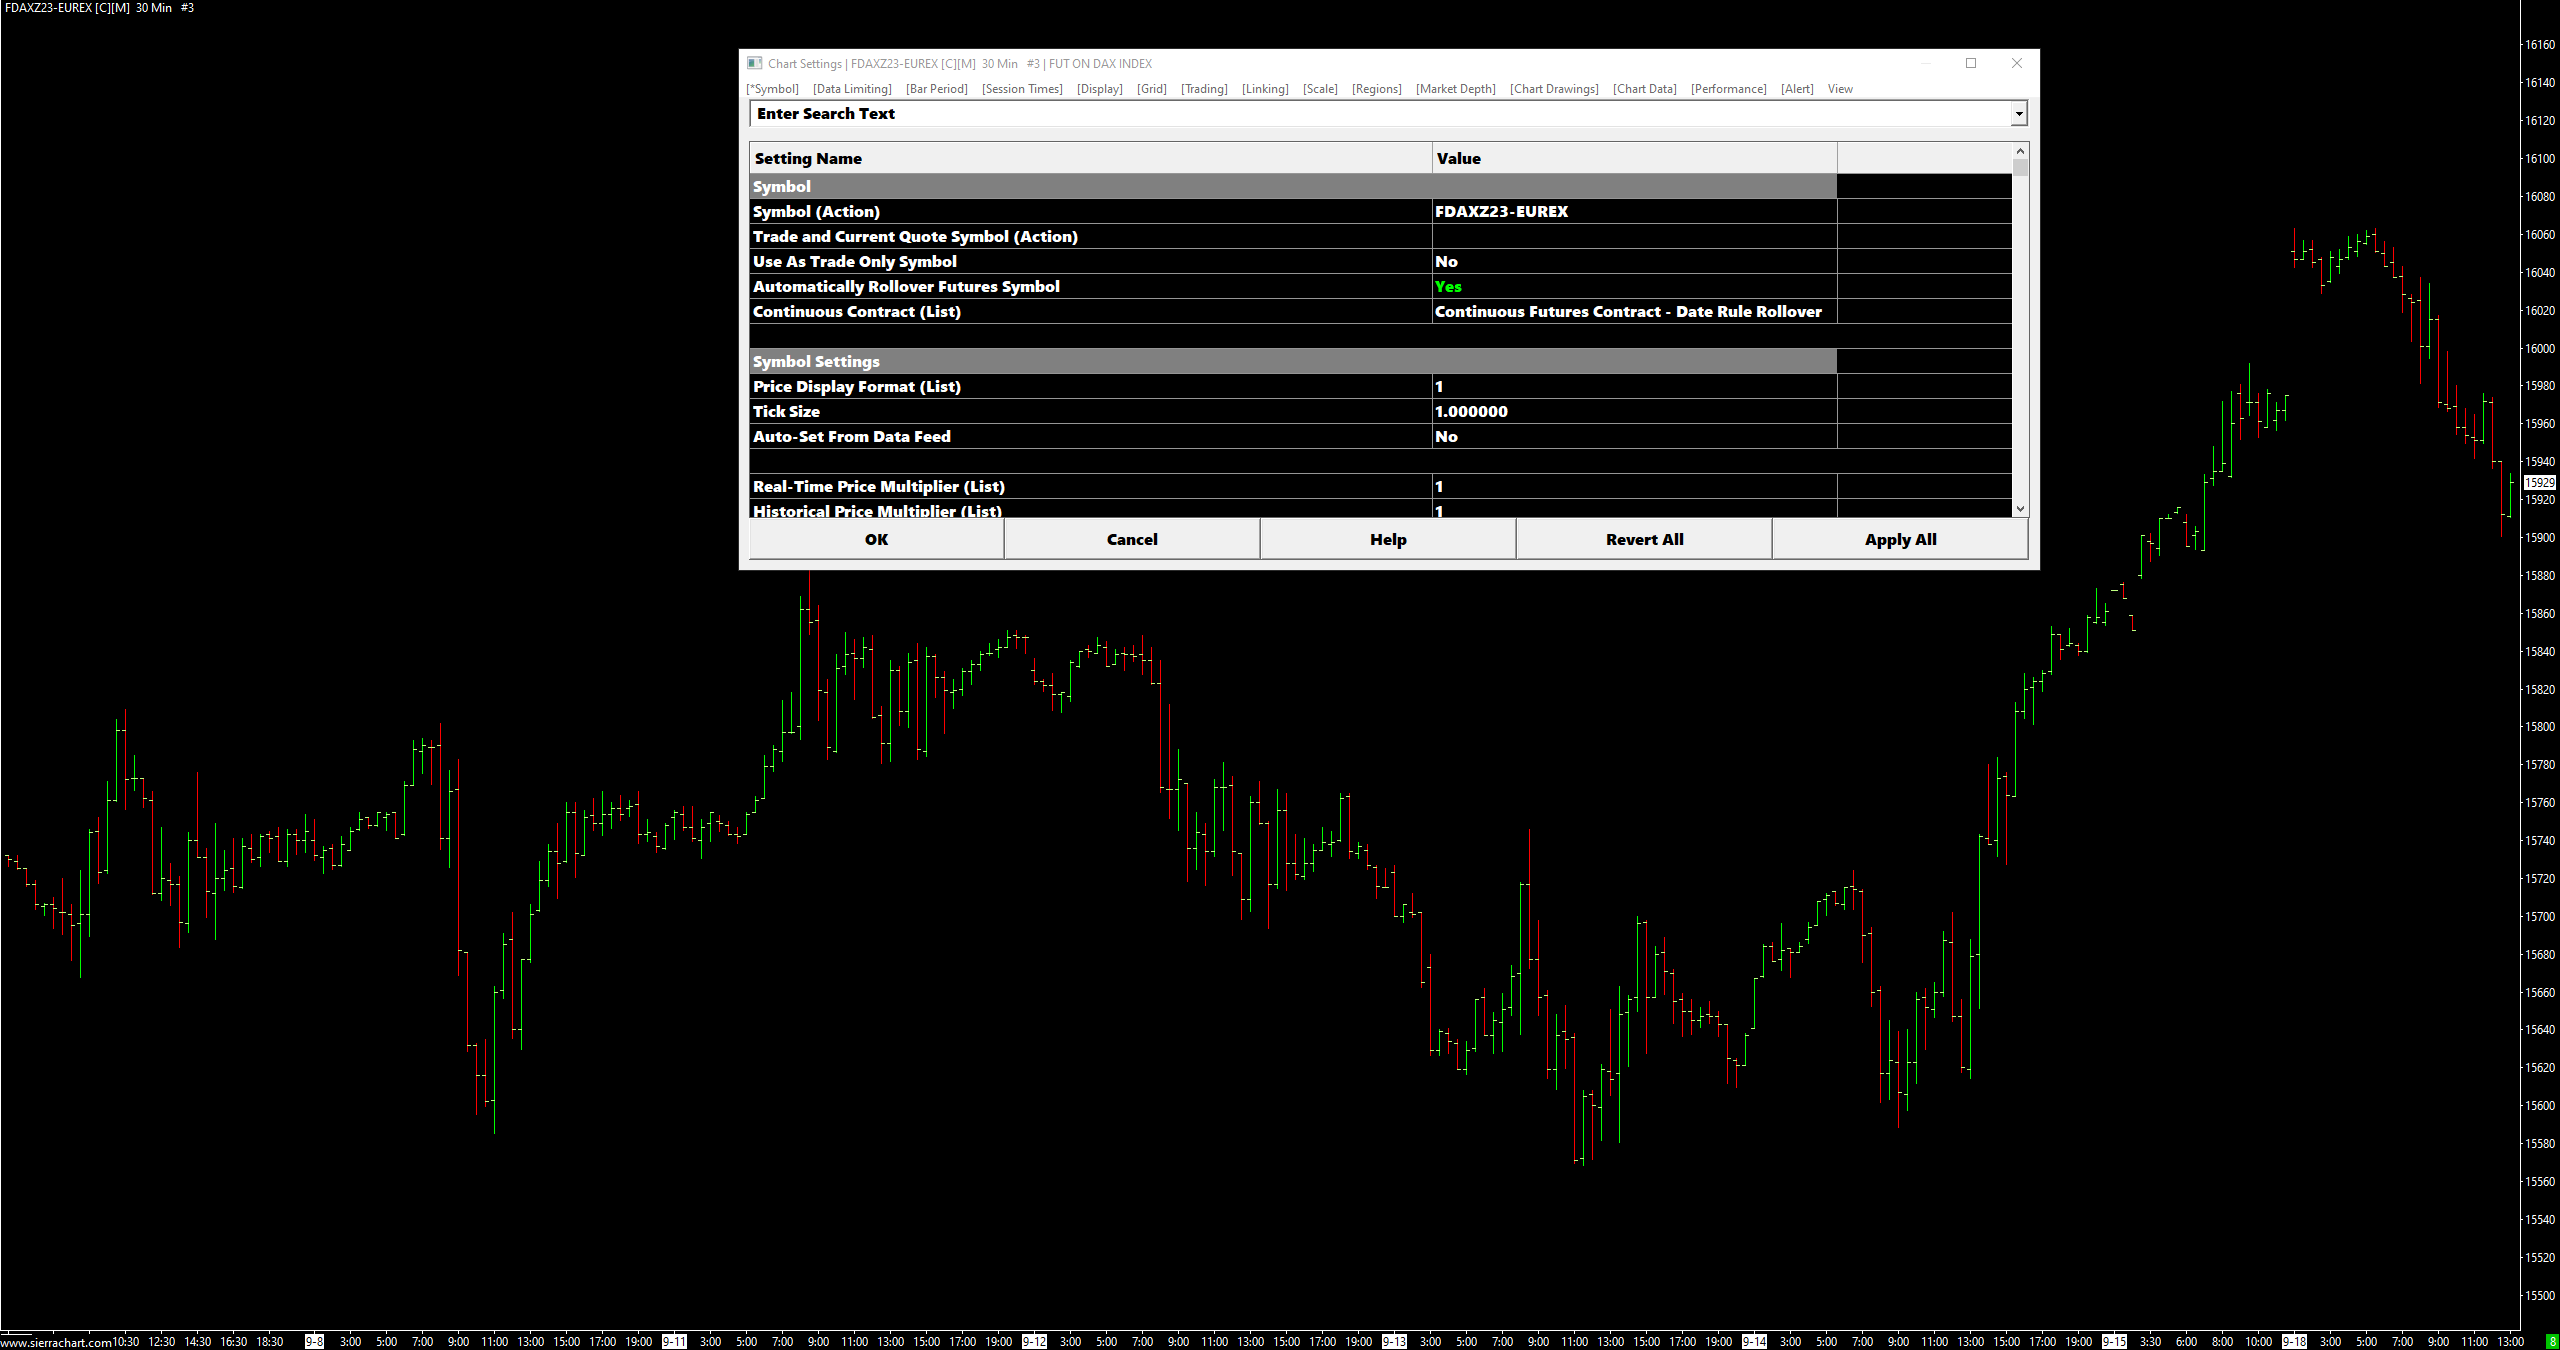The image size is (2560, 1350).
Task: Click the scrollbar down arrow in settings list
Action: pyautogui.click(x=2020, y=509)
